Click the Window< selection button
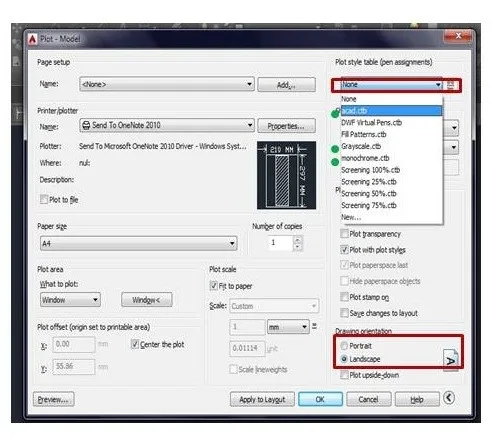 pyautogui.click(x=147, y=300)
